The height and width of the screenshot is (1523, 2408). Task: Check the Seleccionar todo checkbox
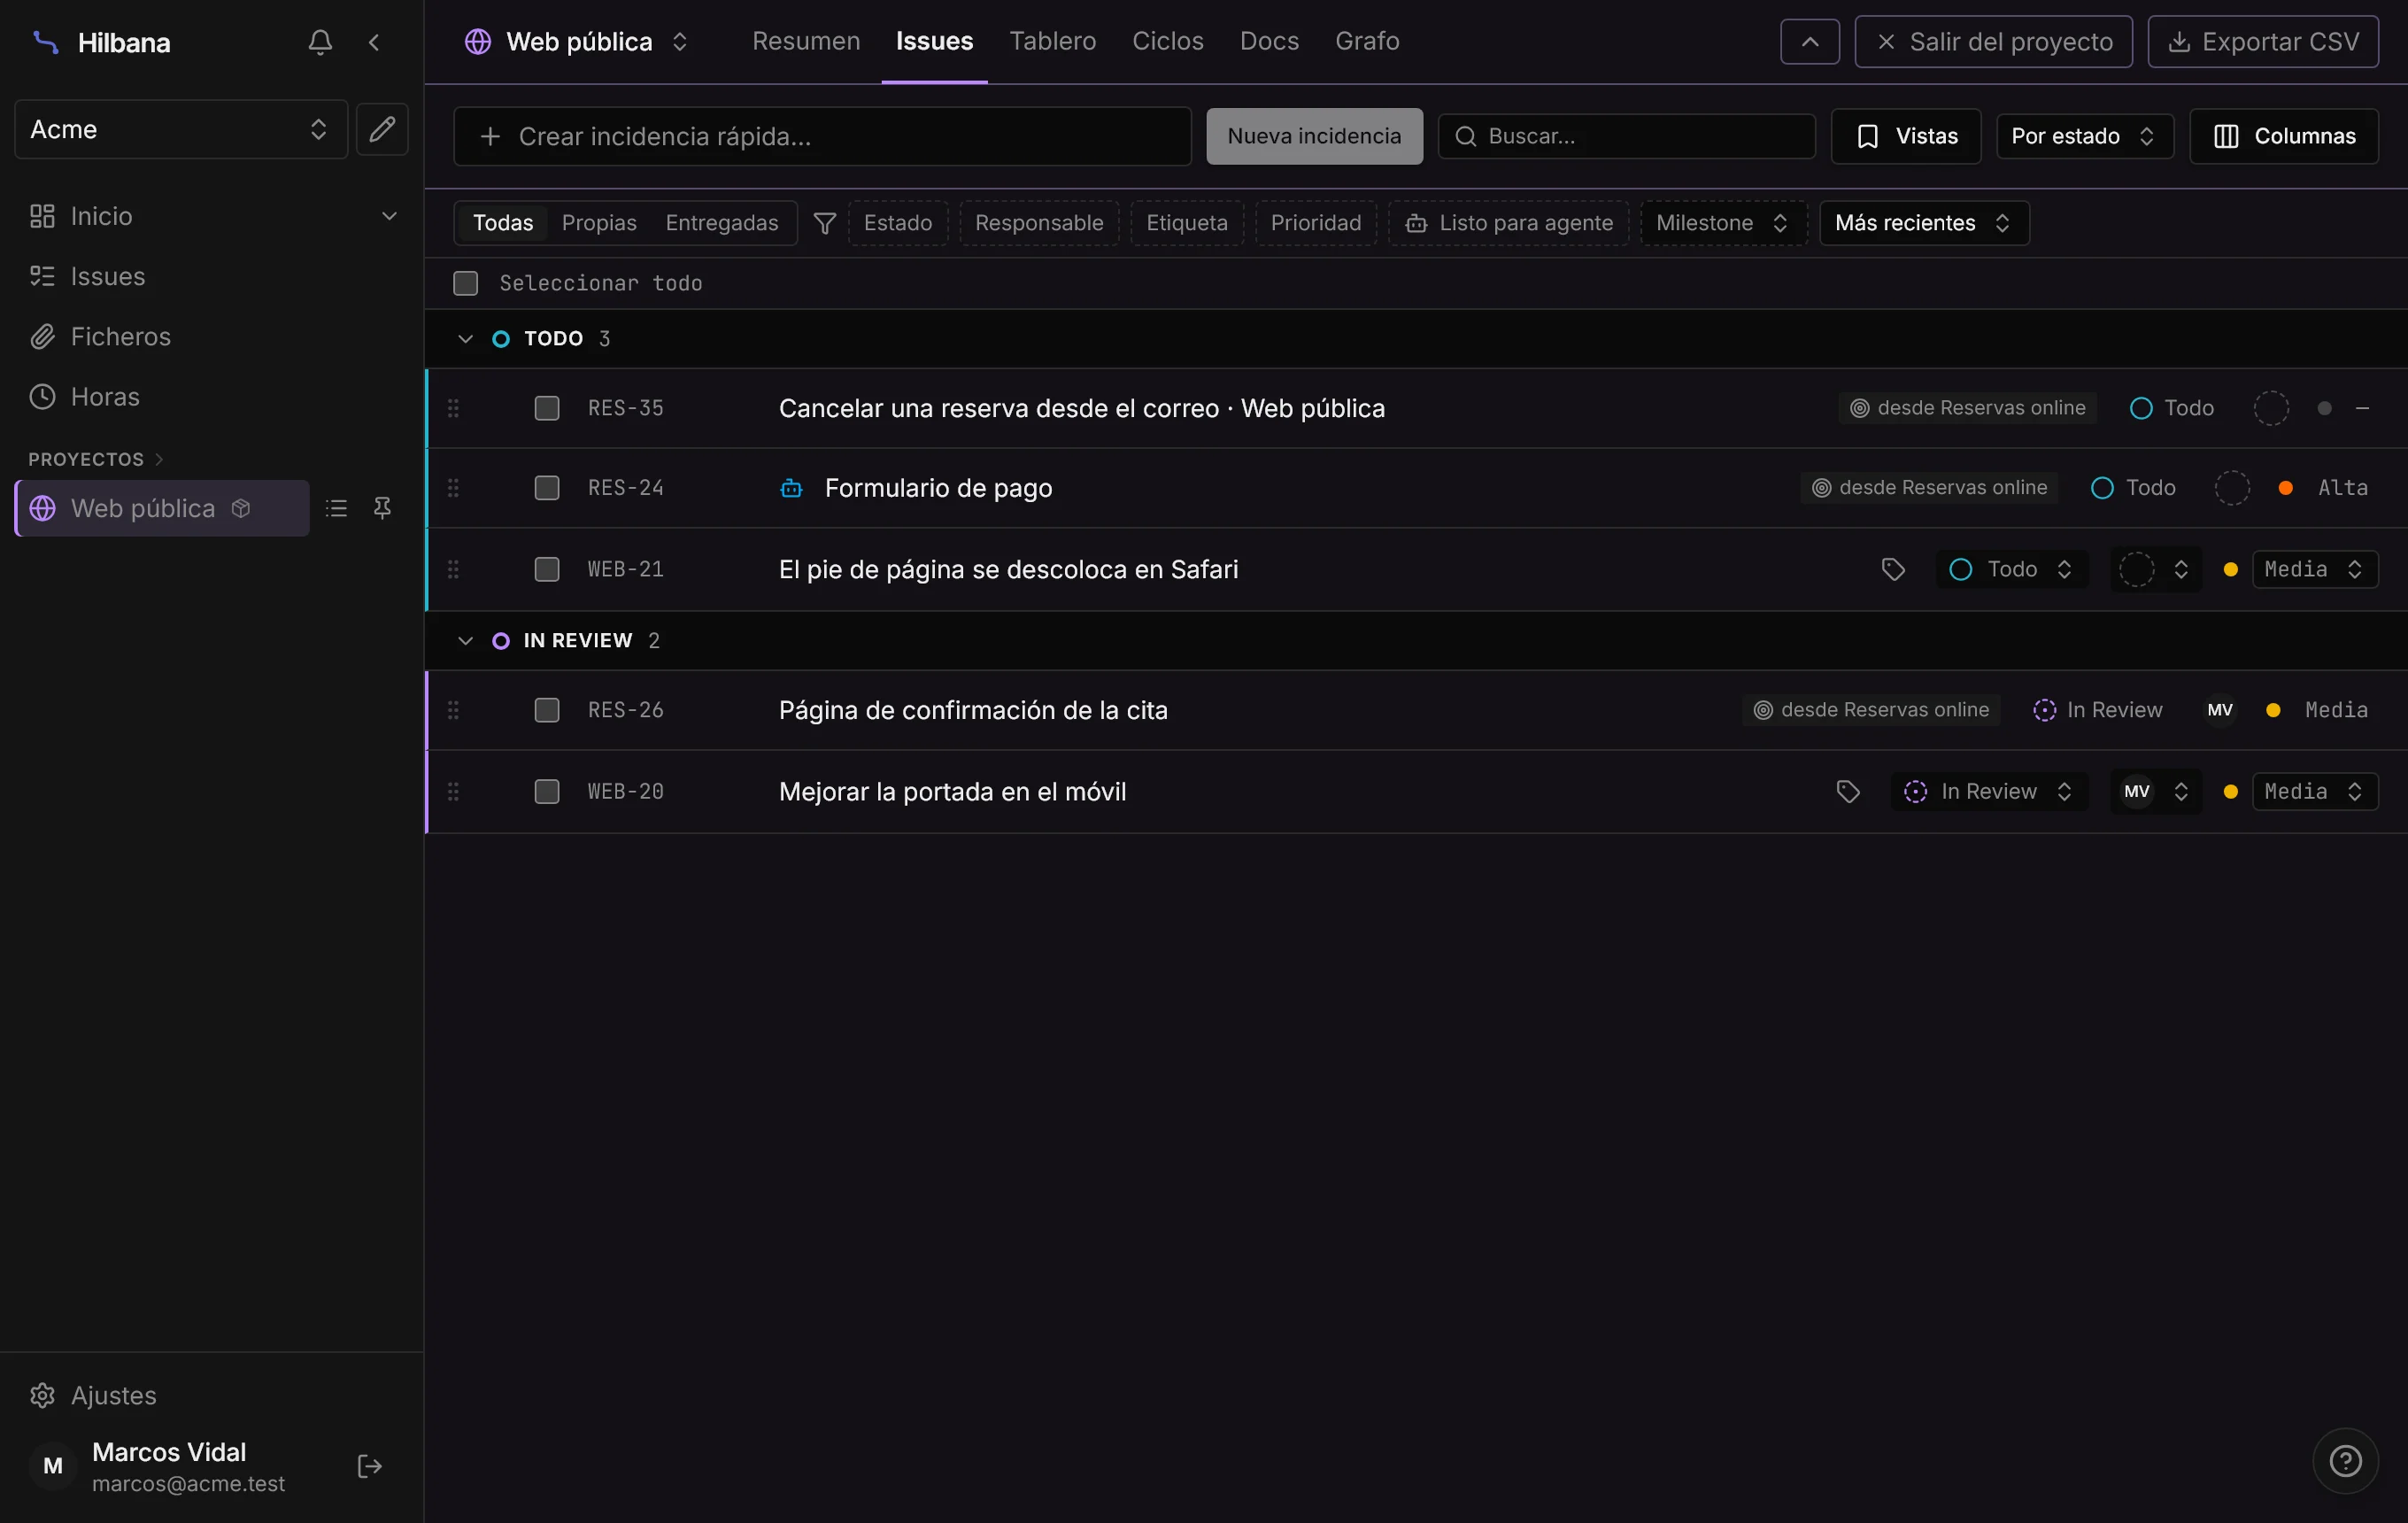tap(465, 283)
